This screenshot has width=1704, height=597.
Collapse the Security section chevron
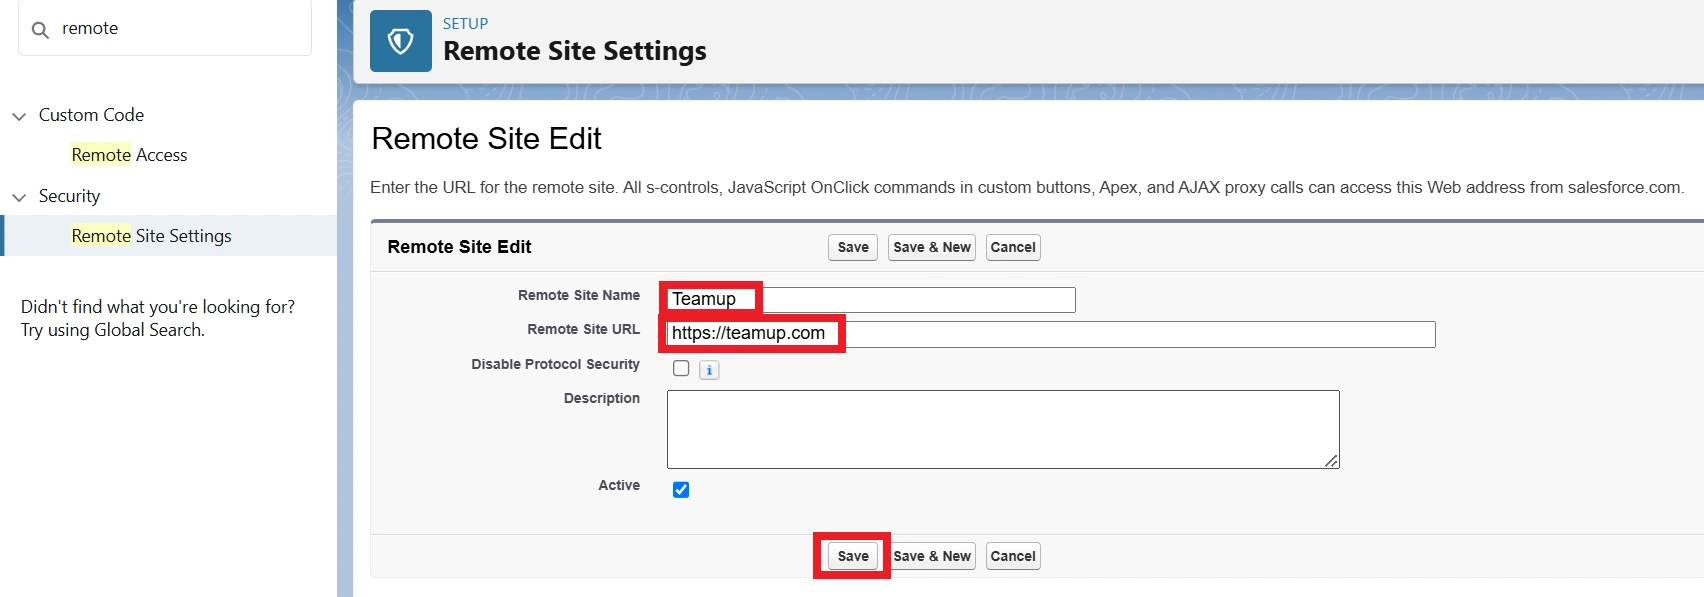(x=19, y=197)
